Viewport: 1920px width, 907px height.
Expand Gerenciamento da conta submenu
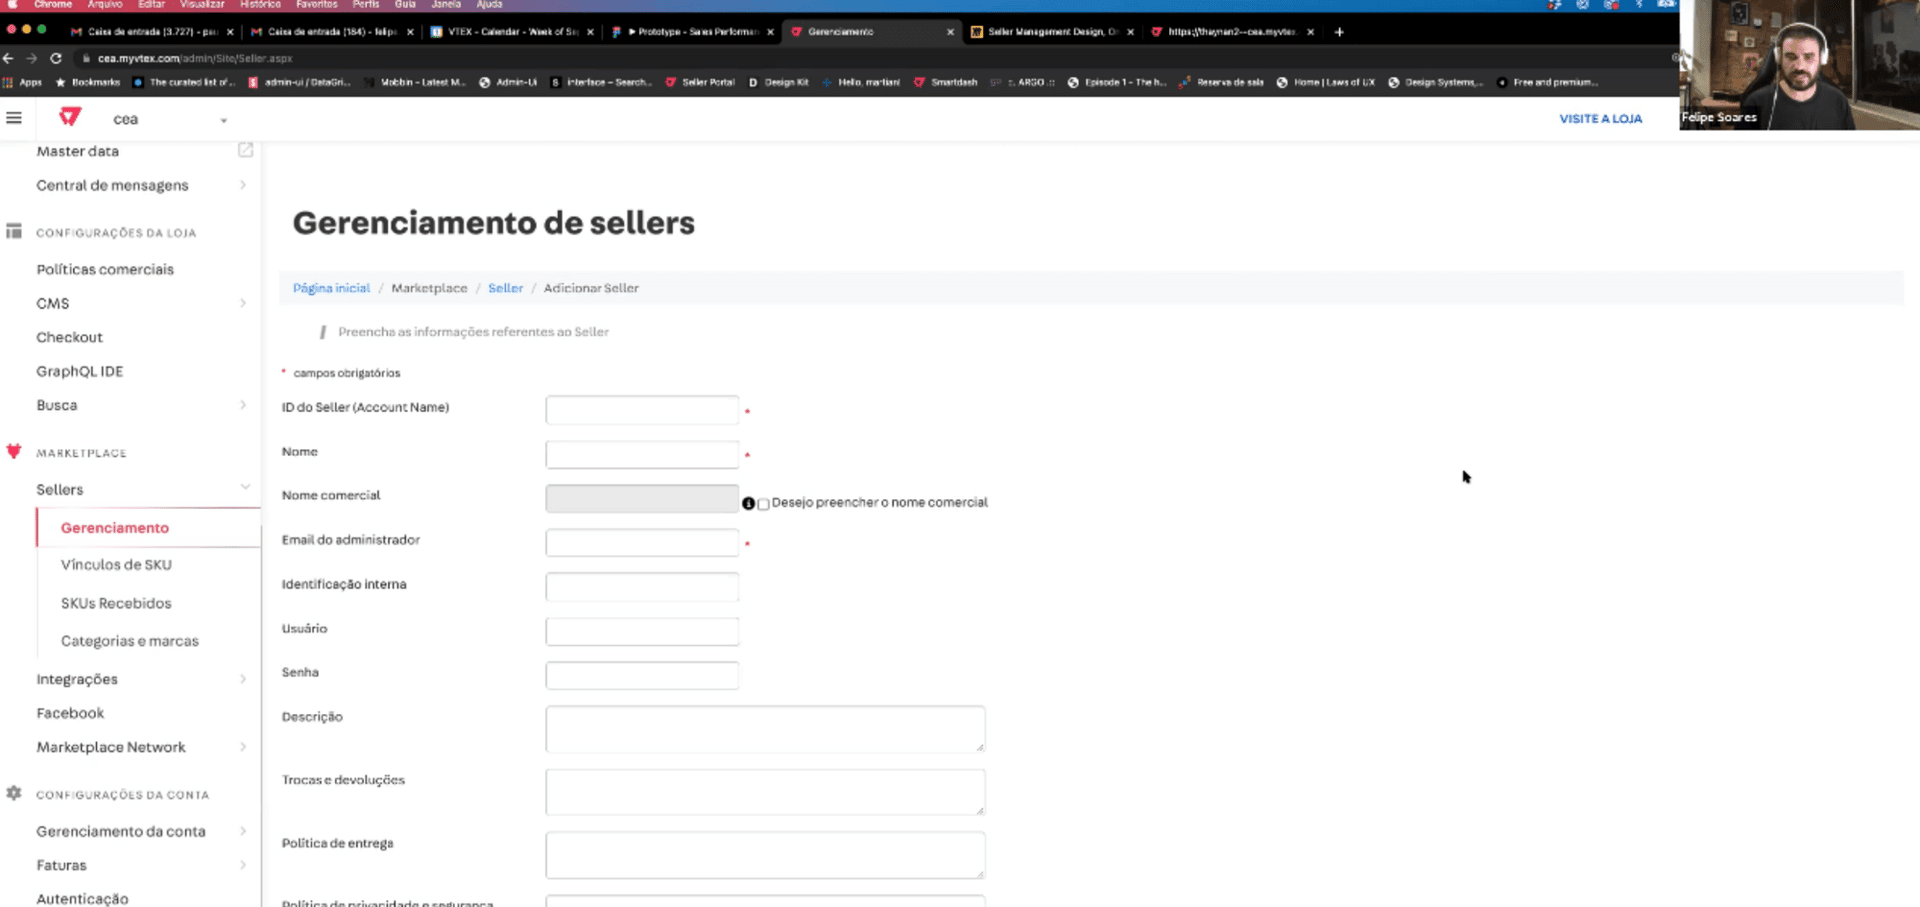coord(243,831)
